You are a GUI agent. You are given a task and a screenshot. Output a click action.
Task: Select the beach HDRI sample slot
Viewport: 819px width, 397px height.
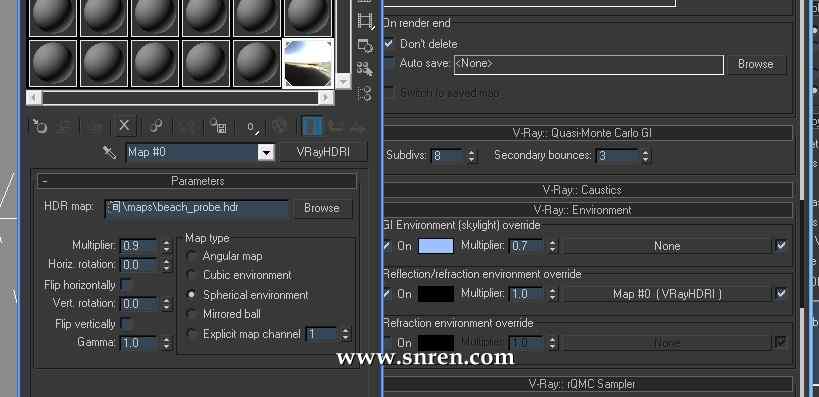tap(308, 63)
